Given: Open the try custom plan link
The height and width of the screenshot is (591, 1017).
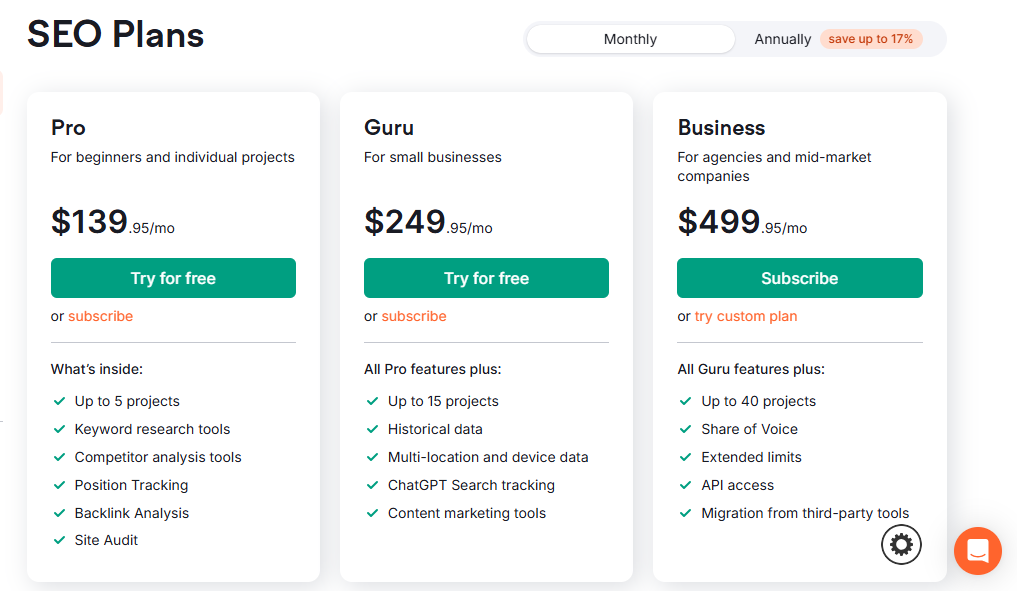Looking at the screenshot, I should pyautogui.click(x=746, y=316).
